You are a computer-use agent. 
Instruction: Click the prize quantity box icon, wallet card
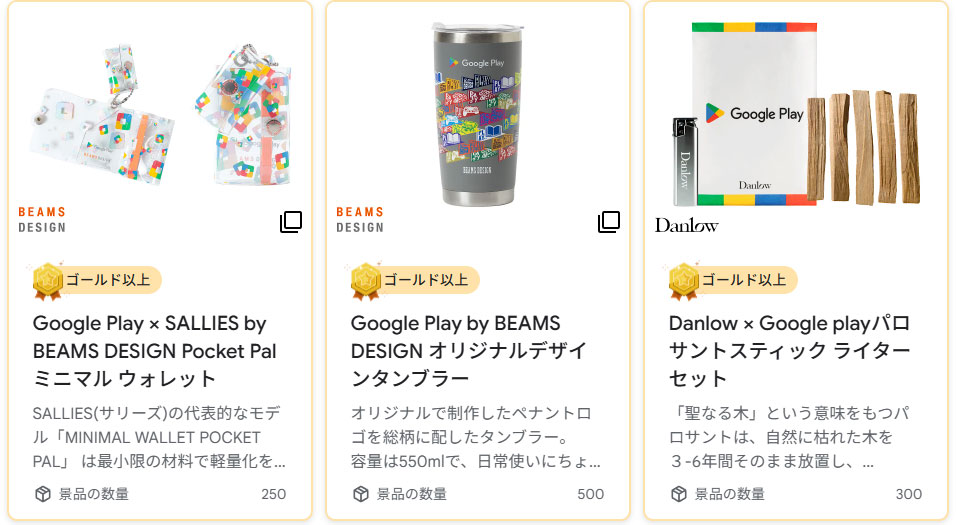tap(43, 494)
